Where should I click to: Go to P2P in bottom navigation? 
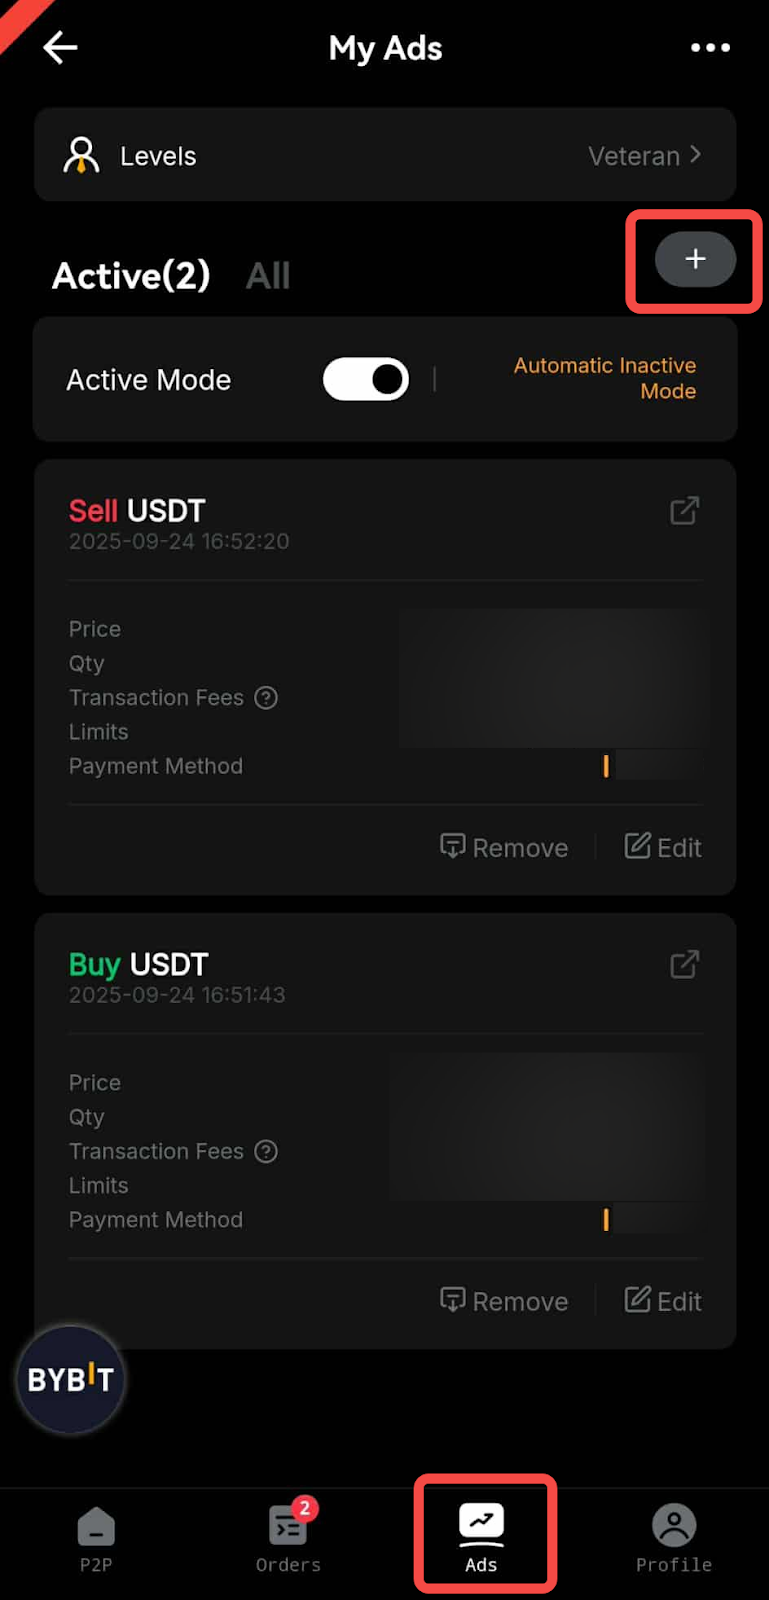tap(96, 1537)
